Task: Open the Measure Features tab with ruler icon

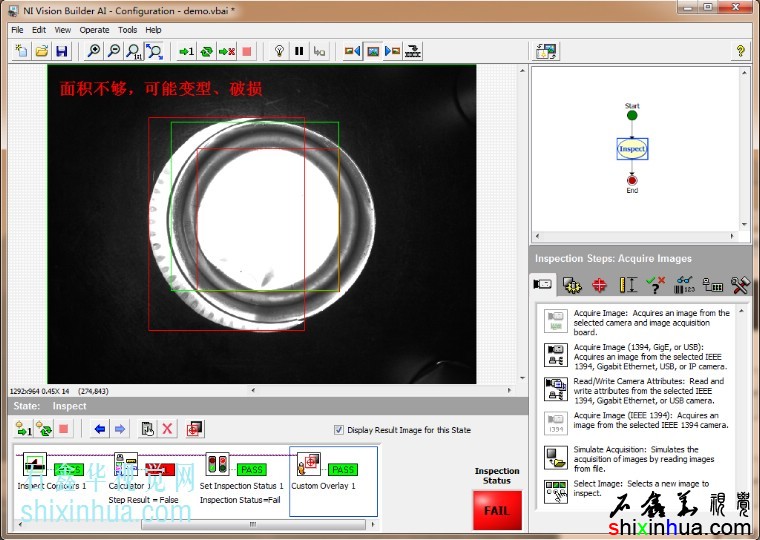Action: (x=628, y=285)
